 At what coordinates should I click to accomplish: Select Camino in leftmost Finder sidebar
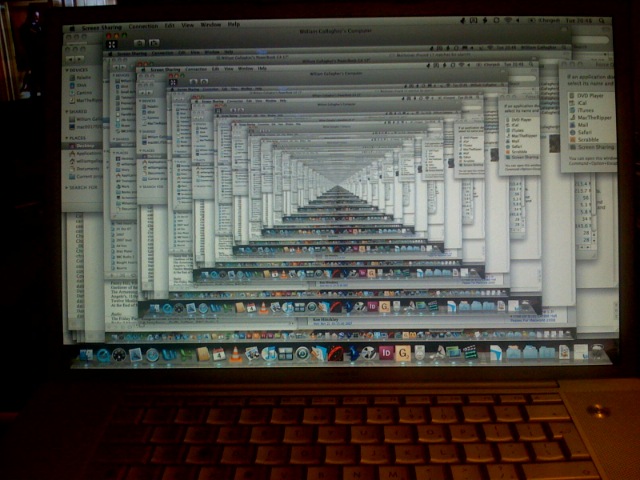tap(82, 93)
